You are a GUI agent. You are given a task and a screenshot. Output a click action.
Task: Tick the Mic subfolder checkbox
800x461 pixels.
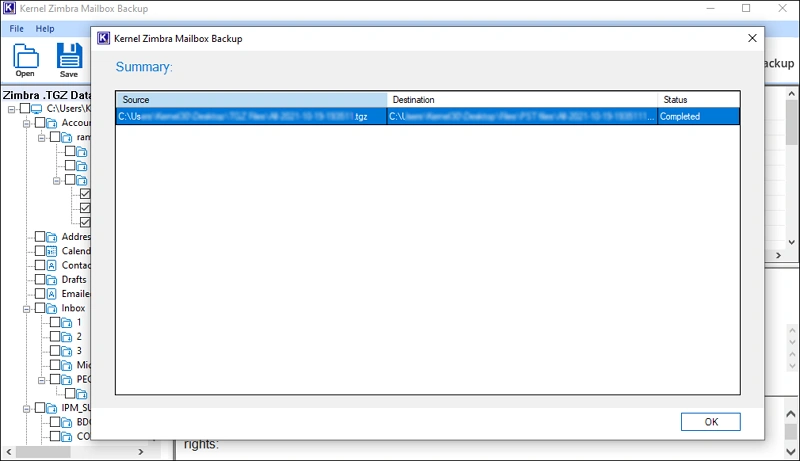[x=55, y=365]
